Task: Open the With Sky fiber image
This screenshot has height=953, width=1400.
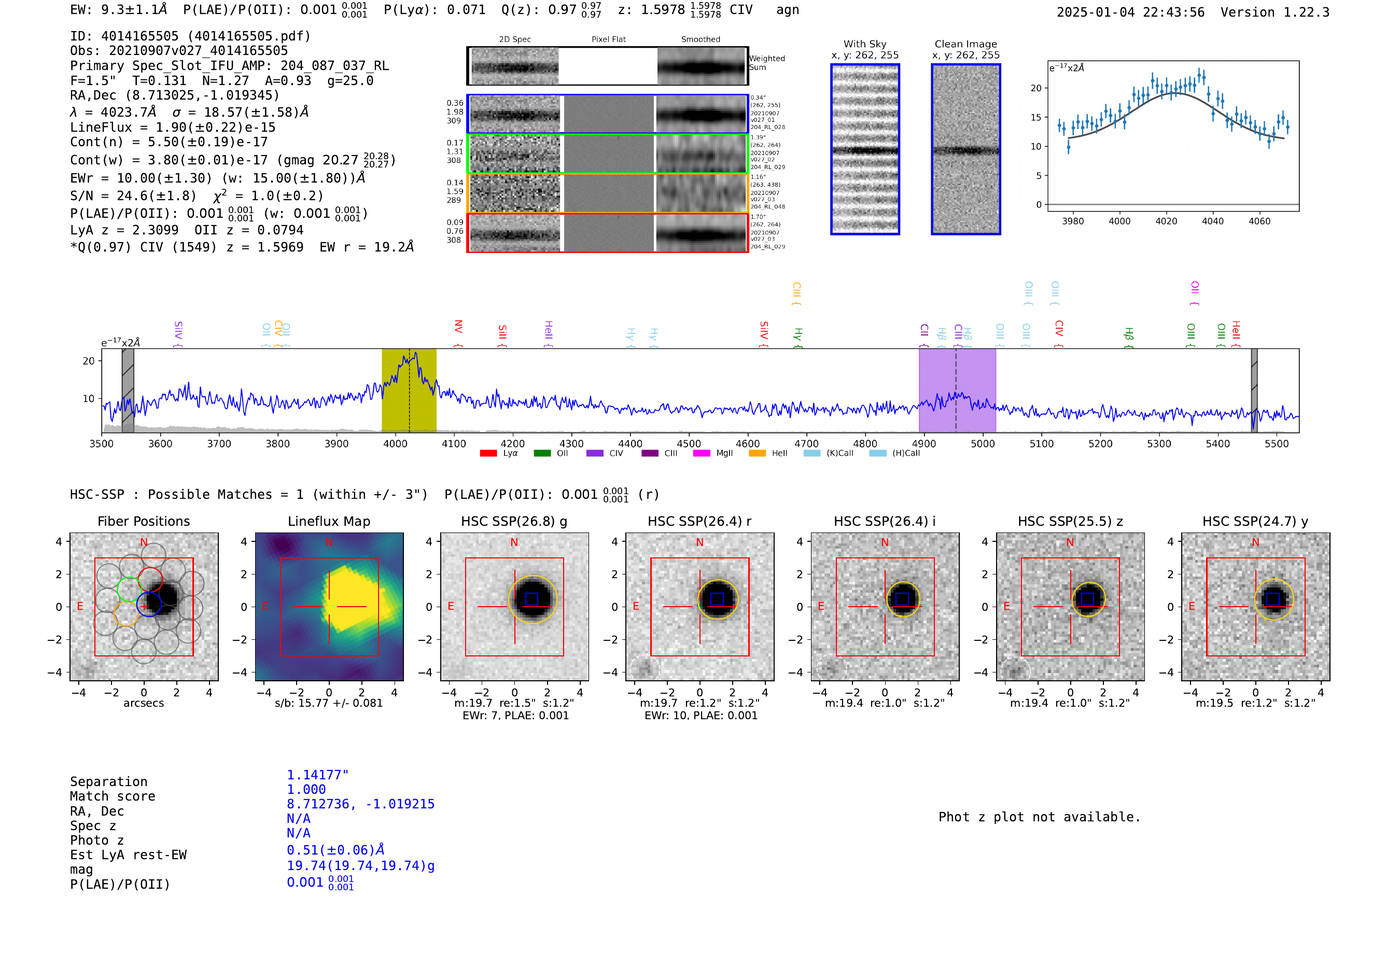Action: point(865,149)
